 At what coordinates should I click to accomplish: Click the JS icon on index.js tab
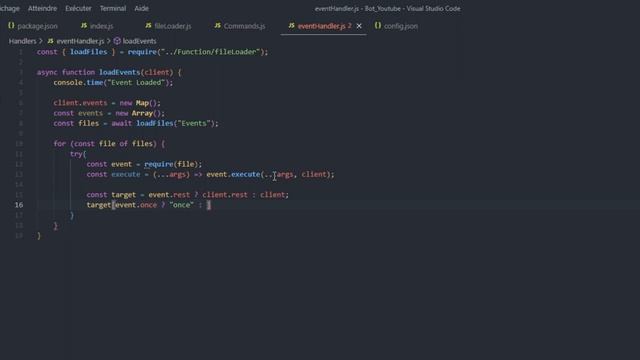click(x=84, y=26)
